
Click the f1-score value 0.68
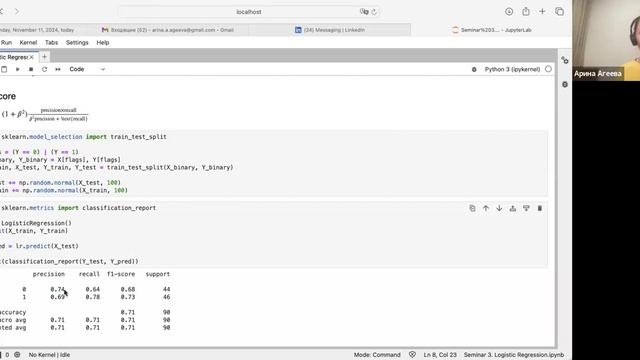128,289
